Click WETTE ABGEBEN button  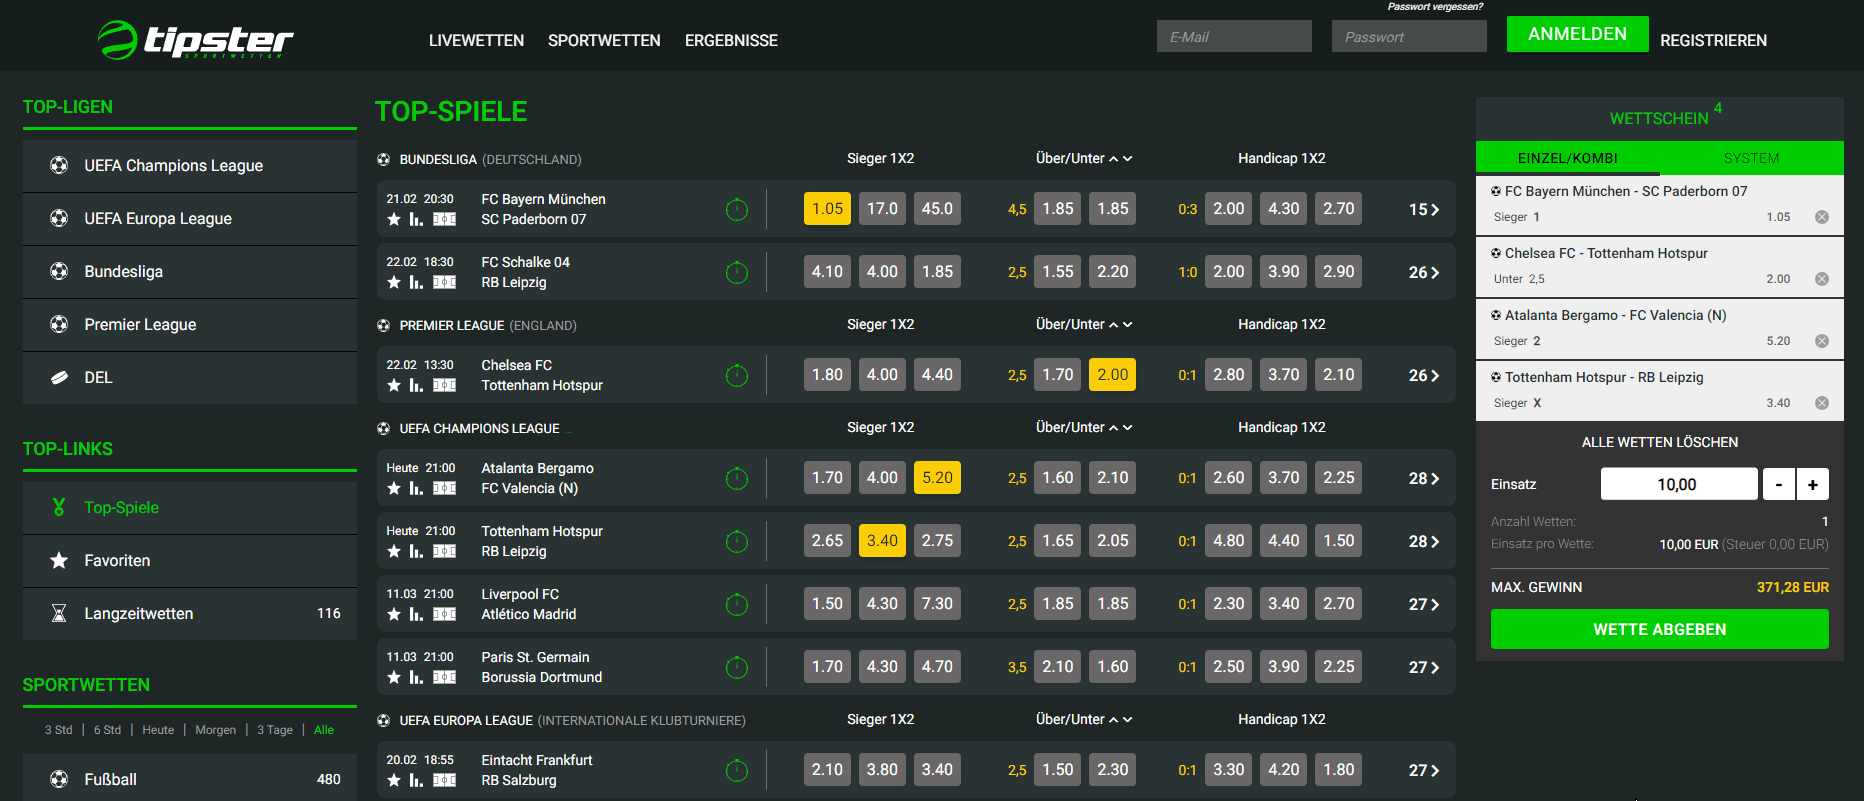point(1660,629)
